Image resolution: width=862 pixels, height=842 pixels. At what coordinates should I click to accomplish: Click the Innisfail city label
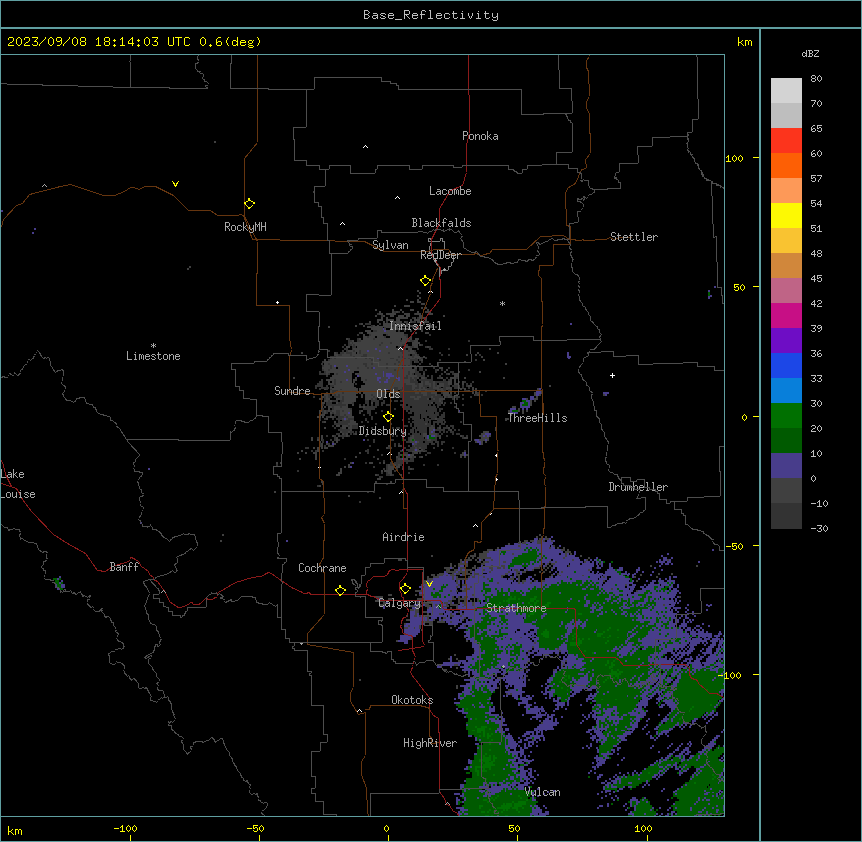tap(415, 326)
